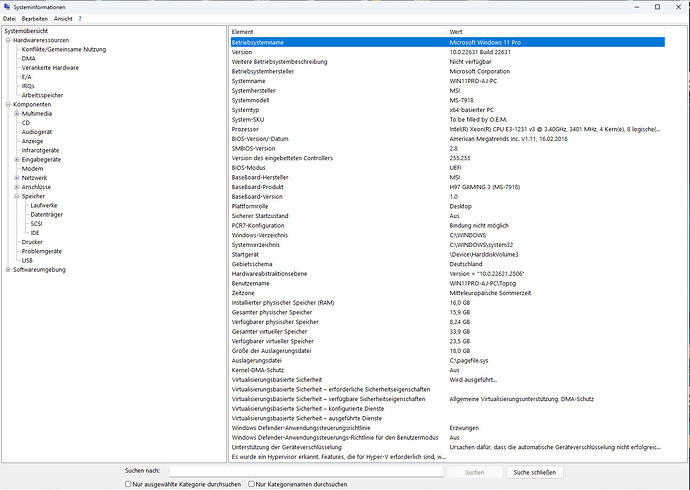Viewport: 690px width, 490px height.
Task: Expand the Netzwerk tree node
Action: [x=17, y=178]
